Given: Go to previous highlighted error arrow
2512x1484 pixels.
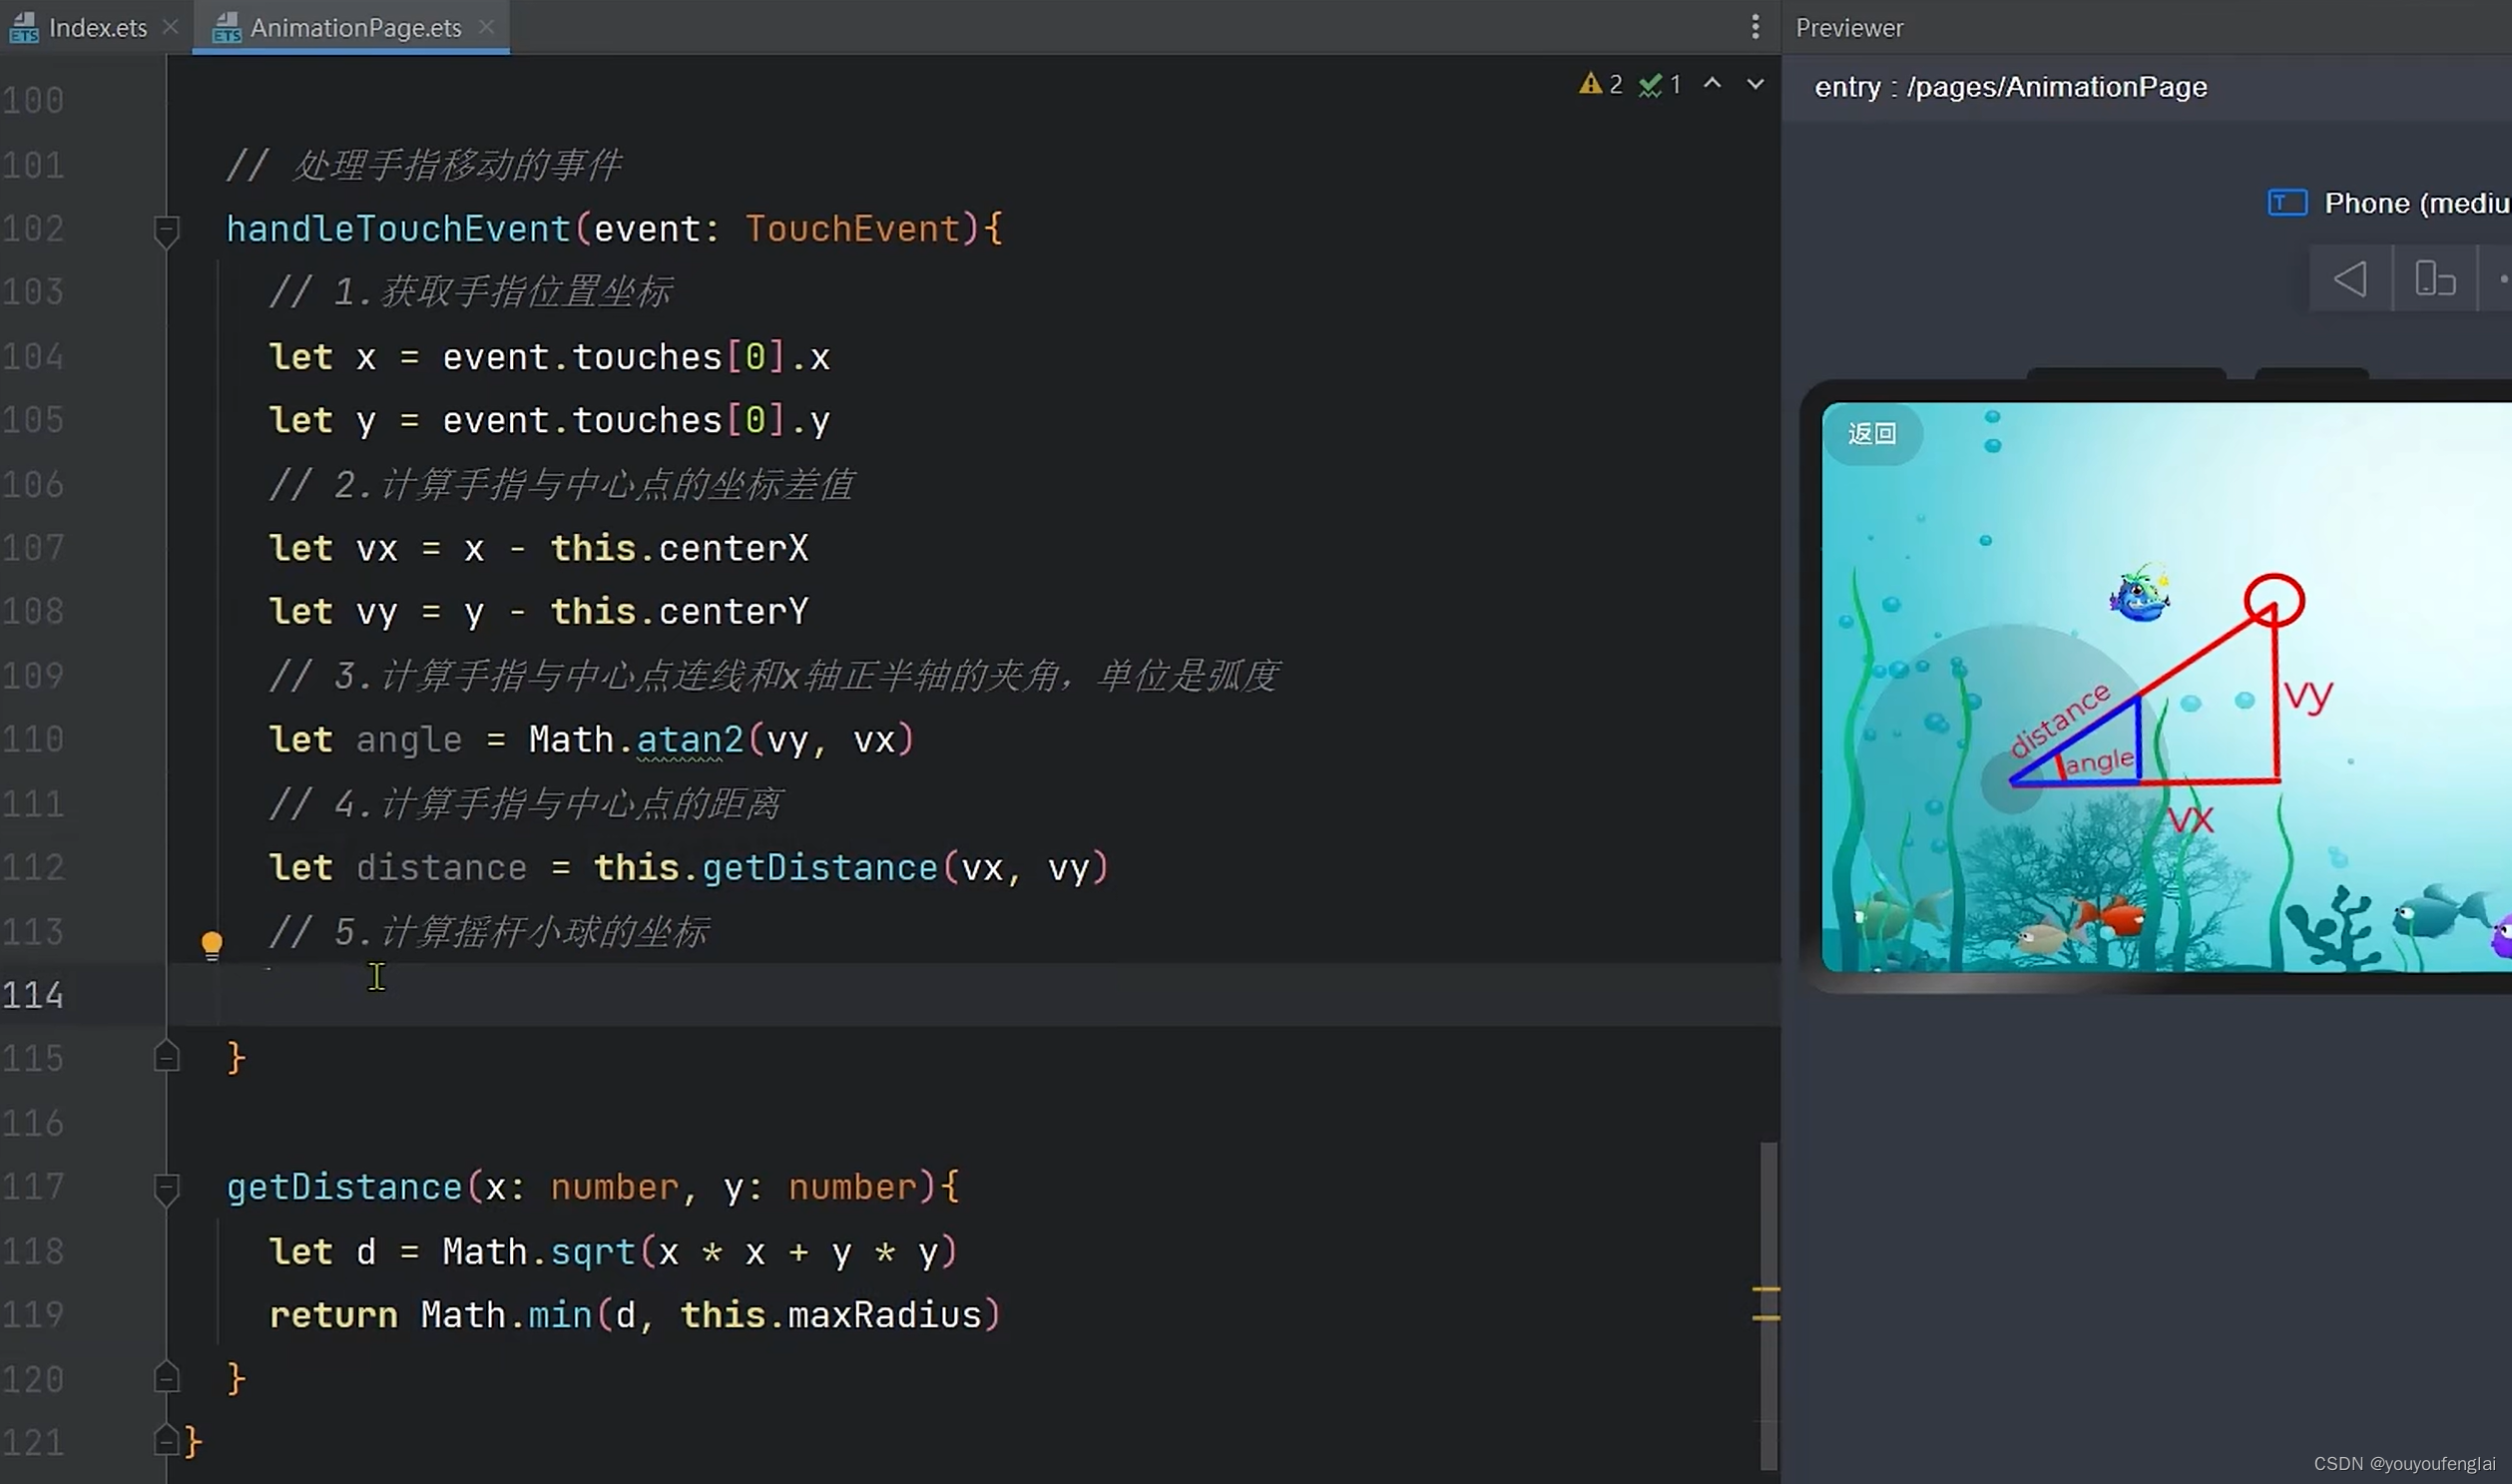Looking at the screenshot, I should tap(1712, 84).
